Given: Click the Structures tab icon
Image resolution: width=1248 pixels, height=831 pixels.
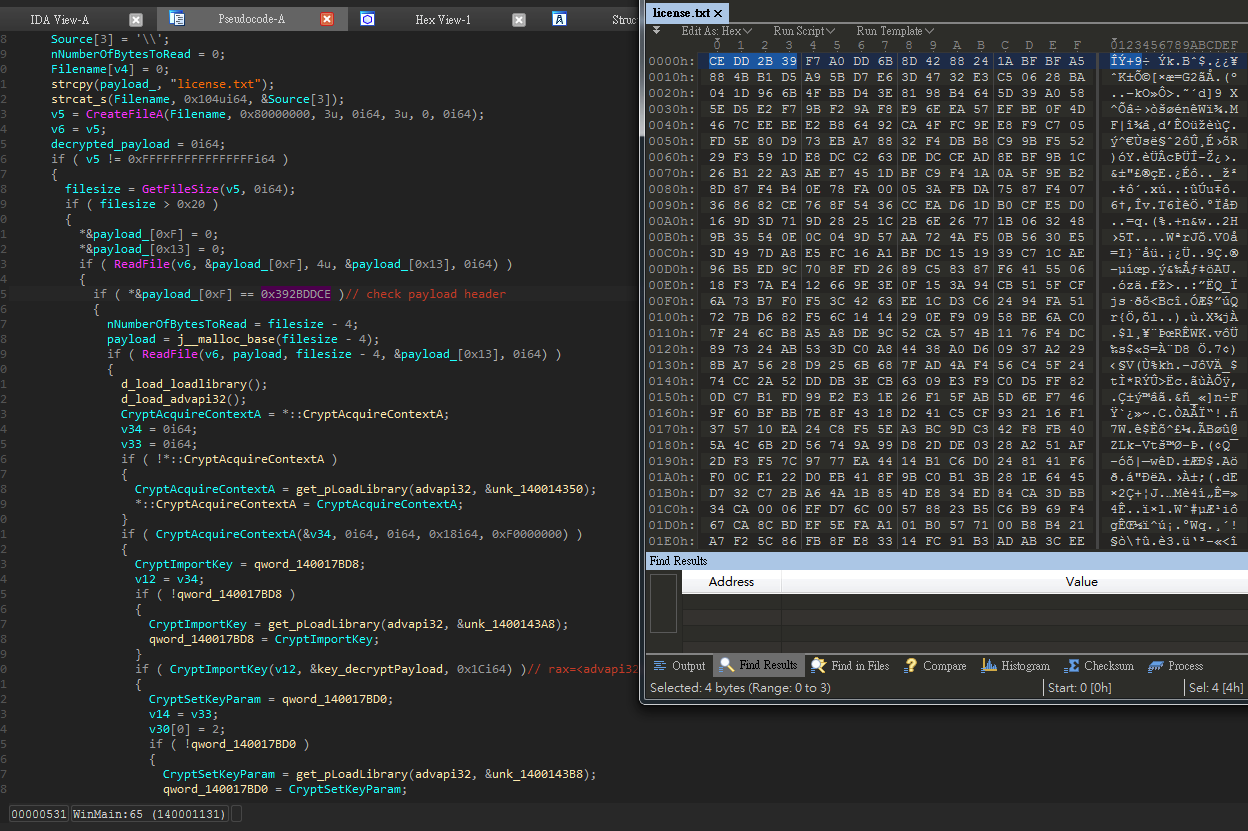Looking at the screenshot, I should (x=560, y=19).
